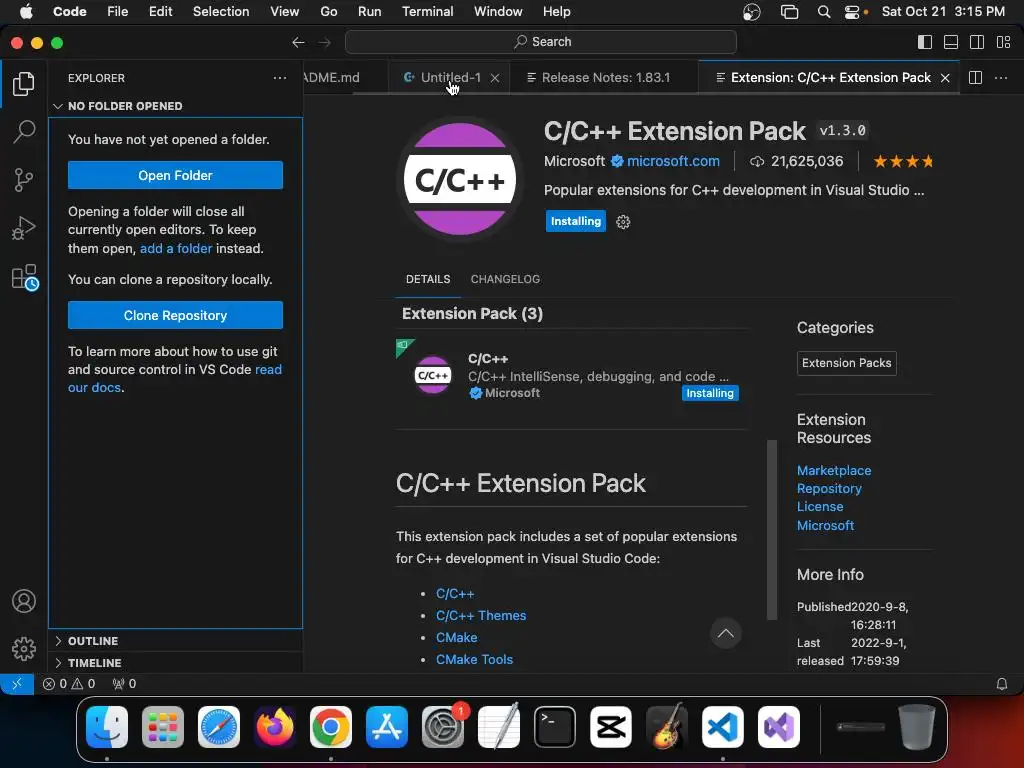Open the customize layout icon
This screenshot has width=1024, height=768.
coord(1003,42)
